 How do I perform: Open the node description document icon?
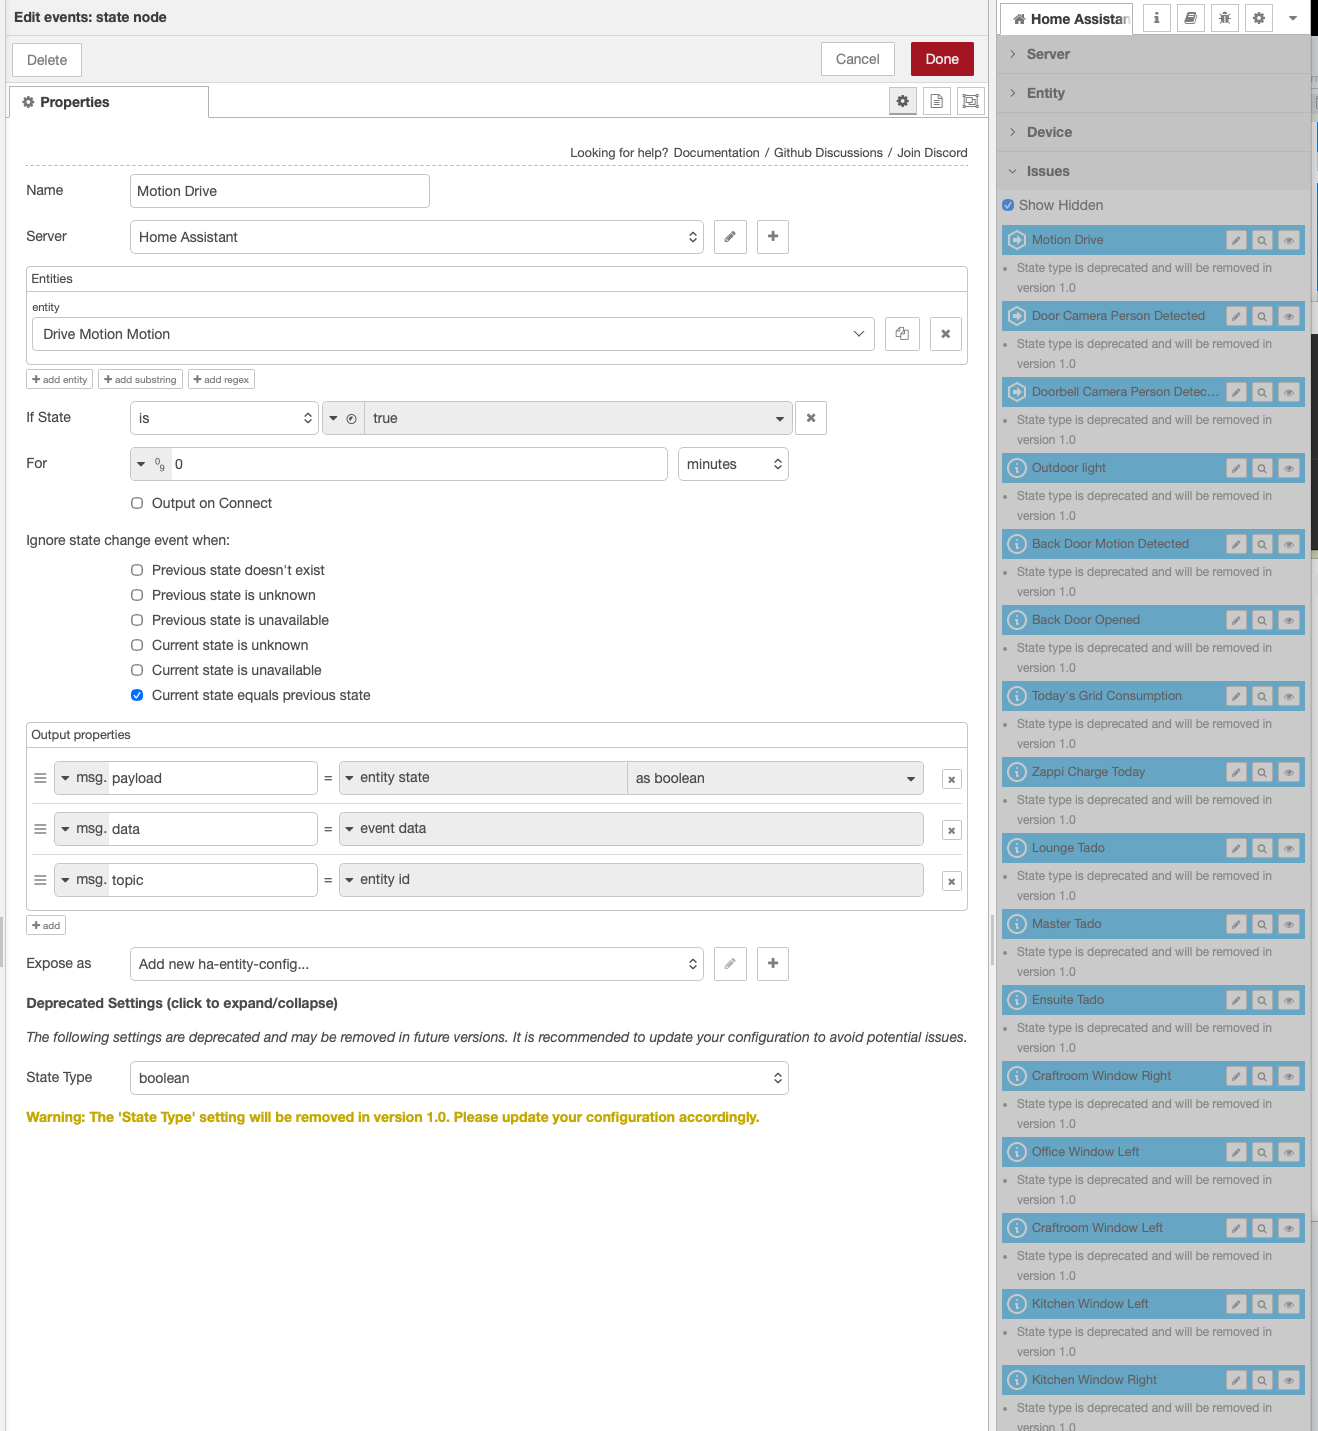(x=936, y=101)
